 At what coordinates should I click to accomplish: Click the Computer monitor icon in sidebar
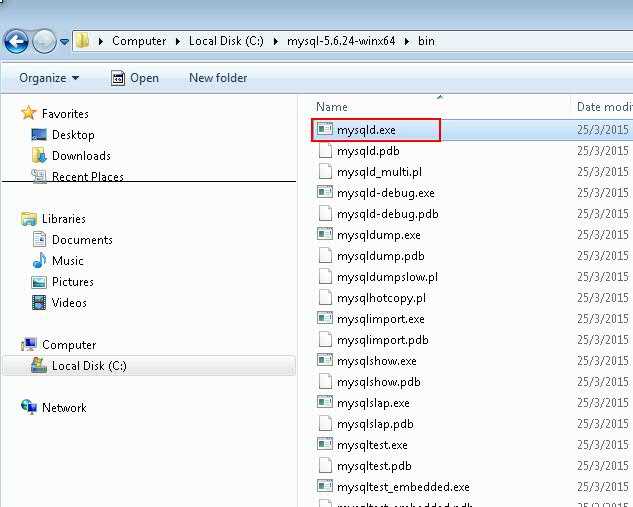(29, 344)
